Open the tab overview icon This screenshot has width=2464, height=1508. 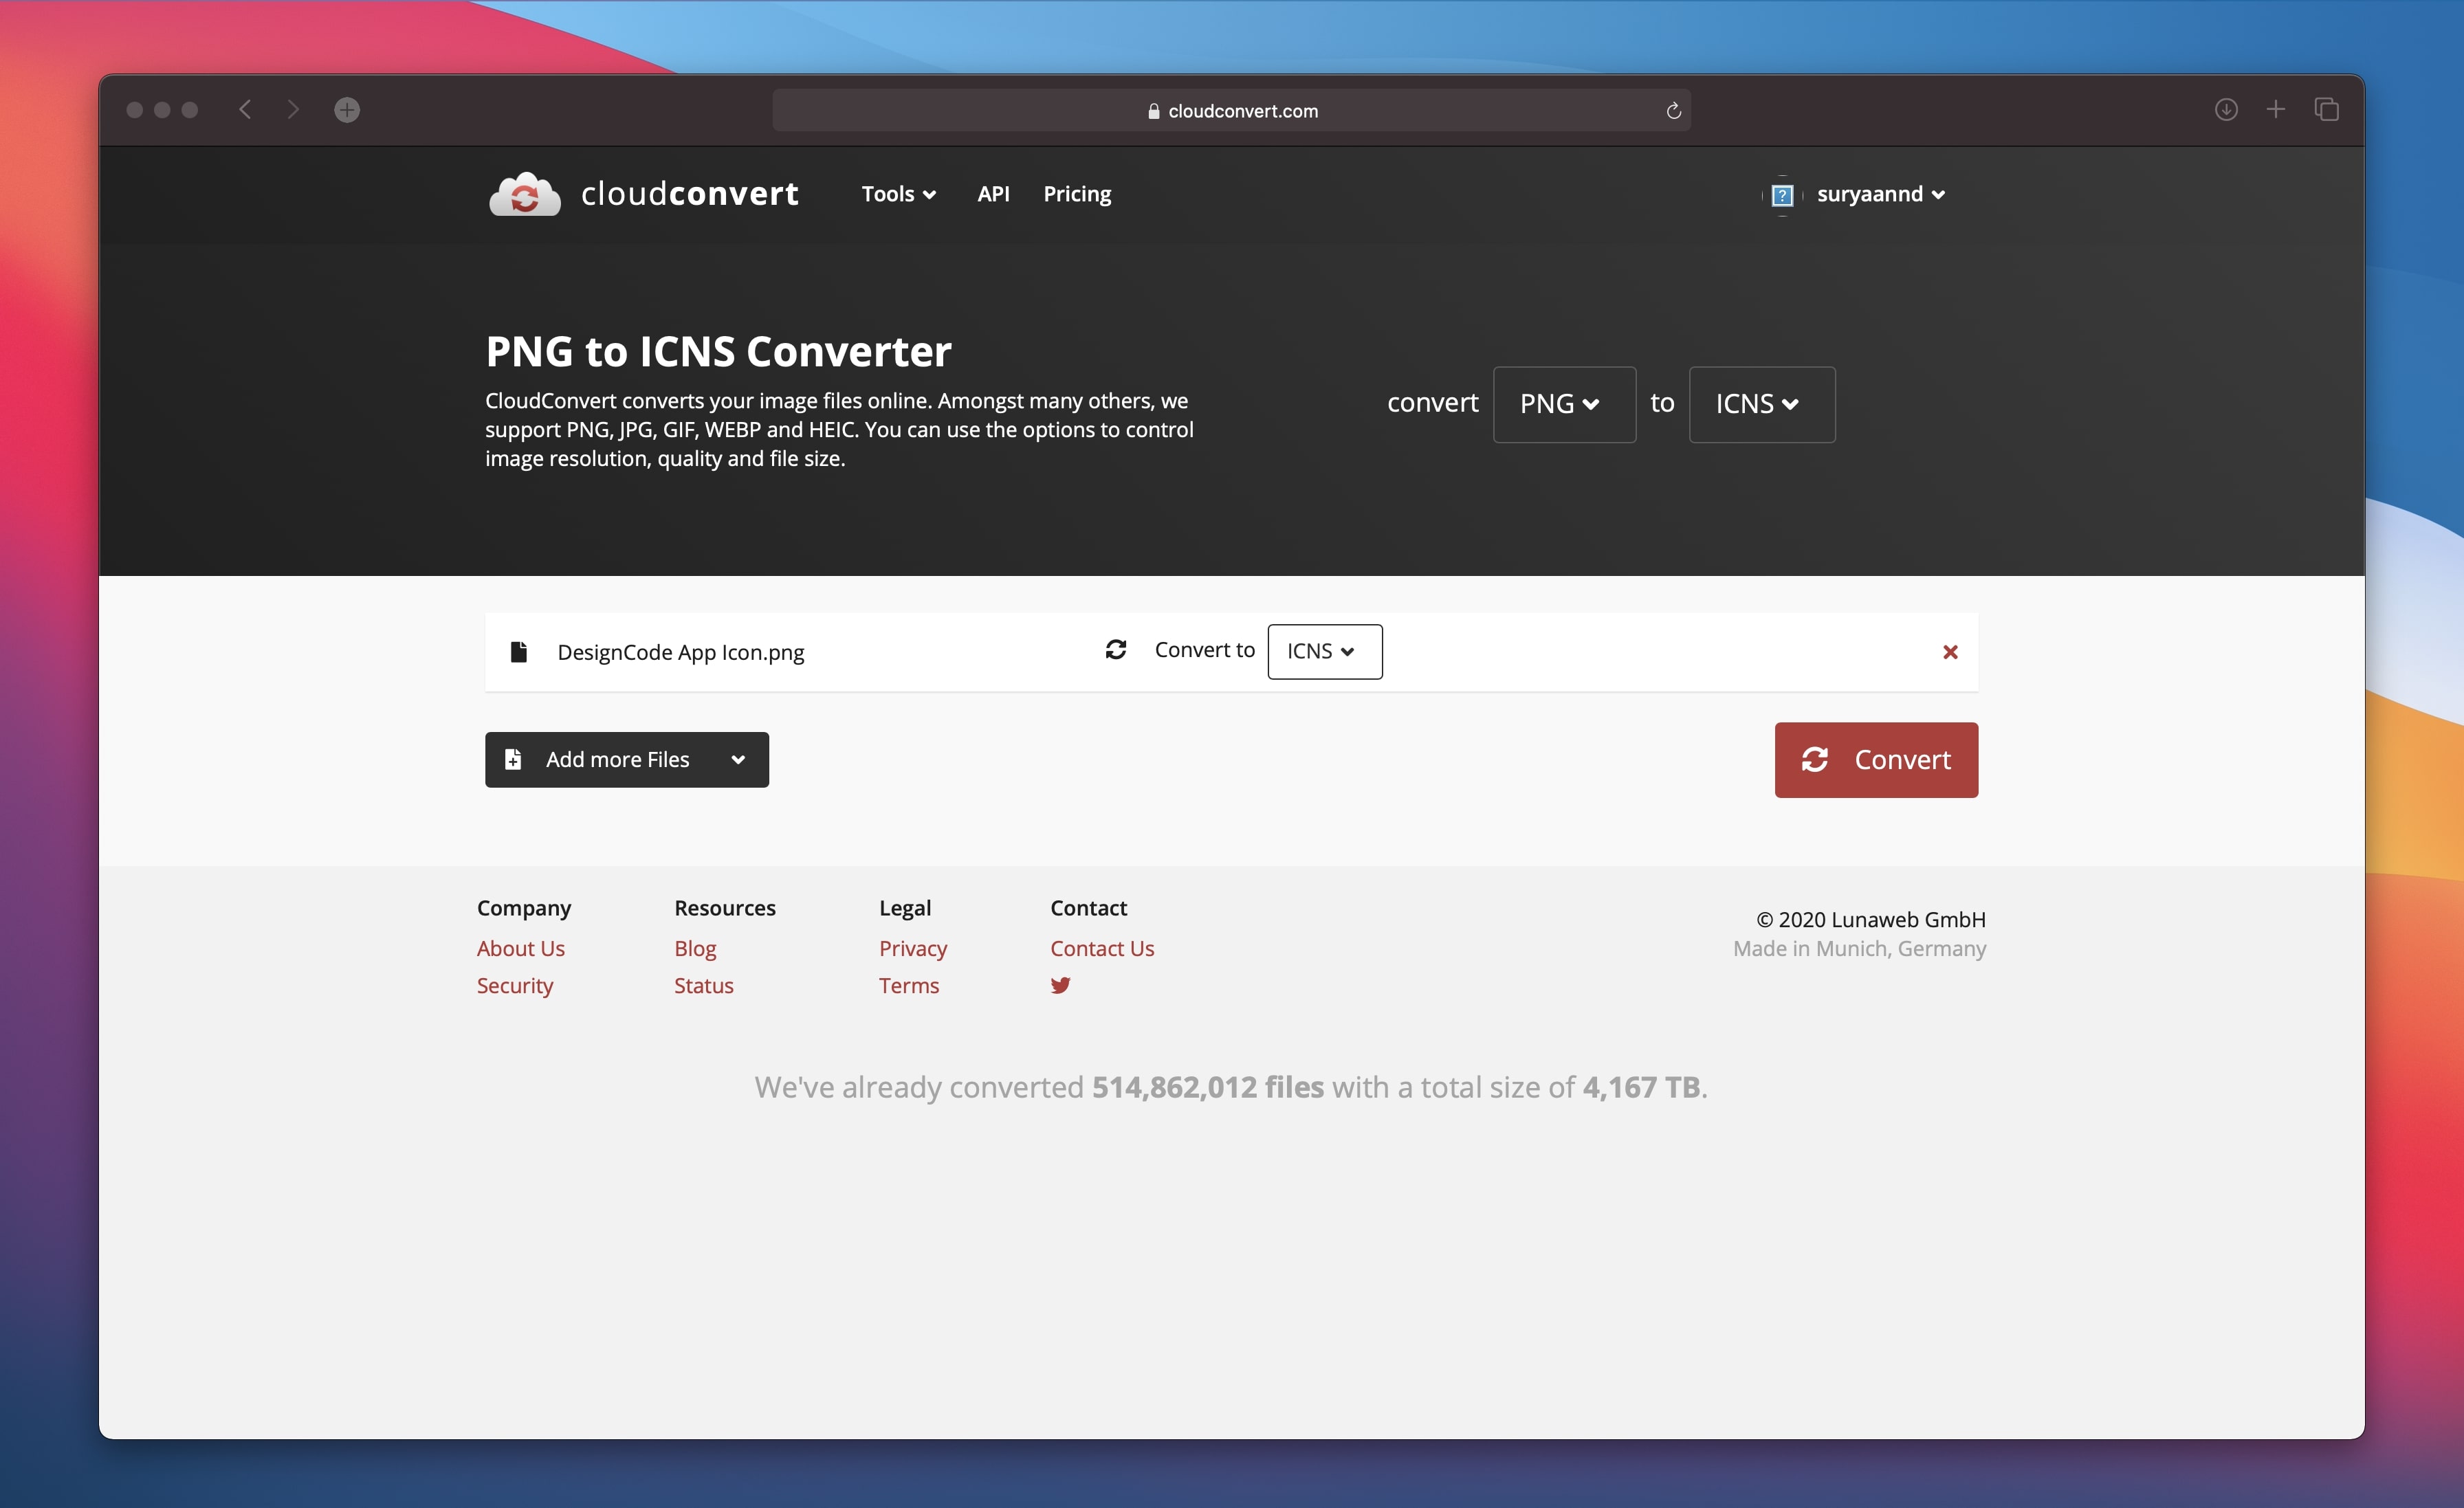pyautogui.click(x=2326, y=110)
